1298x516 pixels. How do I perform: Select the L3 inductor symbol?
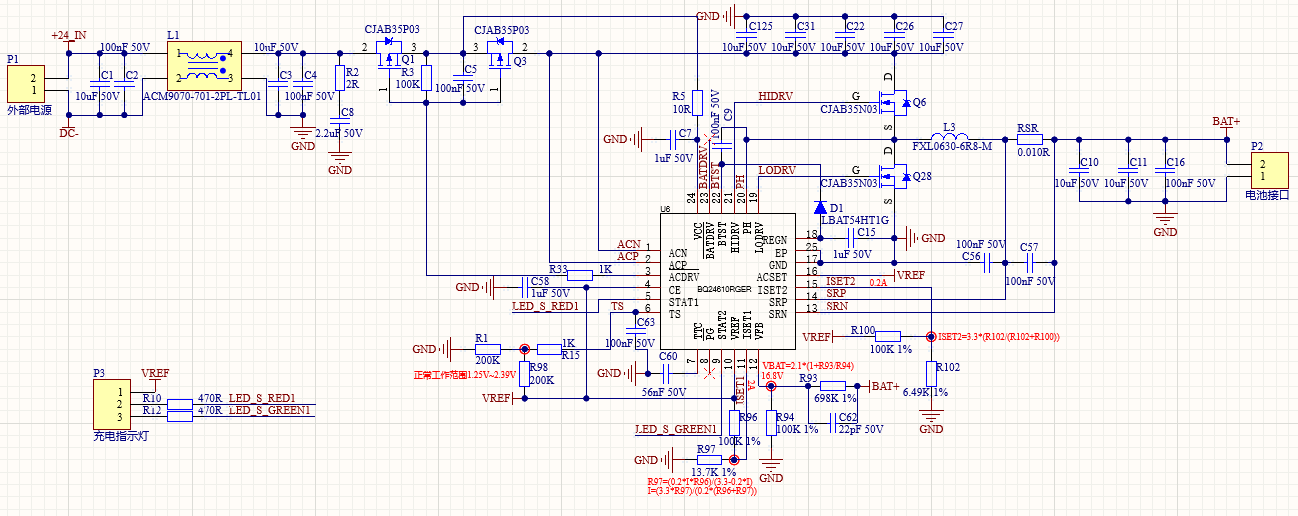tap(954, 139)
